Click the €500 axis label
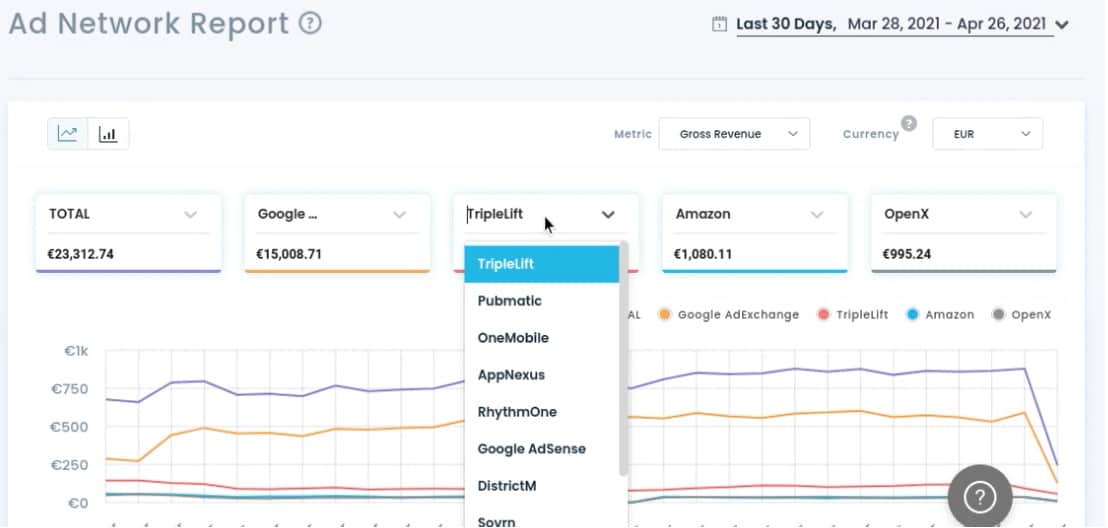This screenshot has height=528, width=1108. tap(68, 427)
